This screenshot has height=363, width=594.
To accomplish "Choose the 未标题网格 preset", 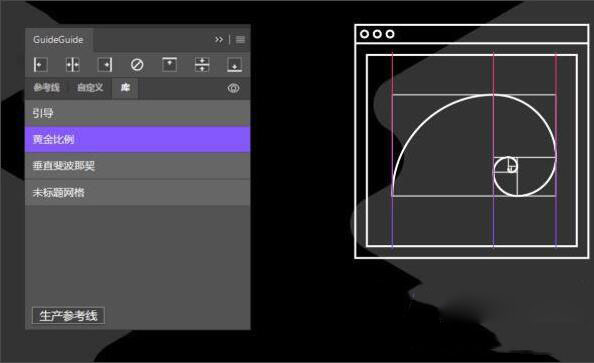I will point(138,192).
